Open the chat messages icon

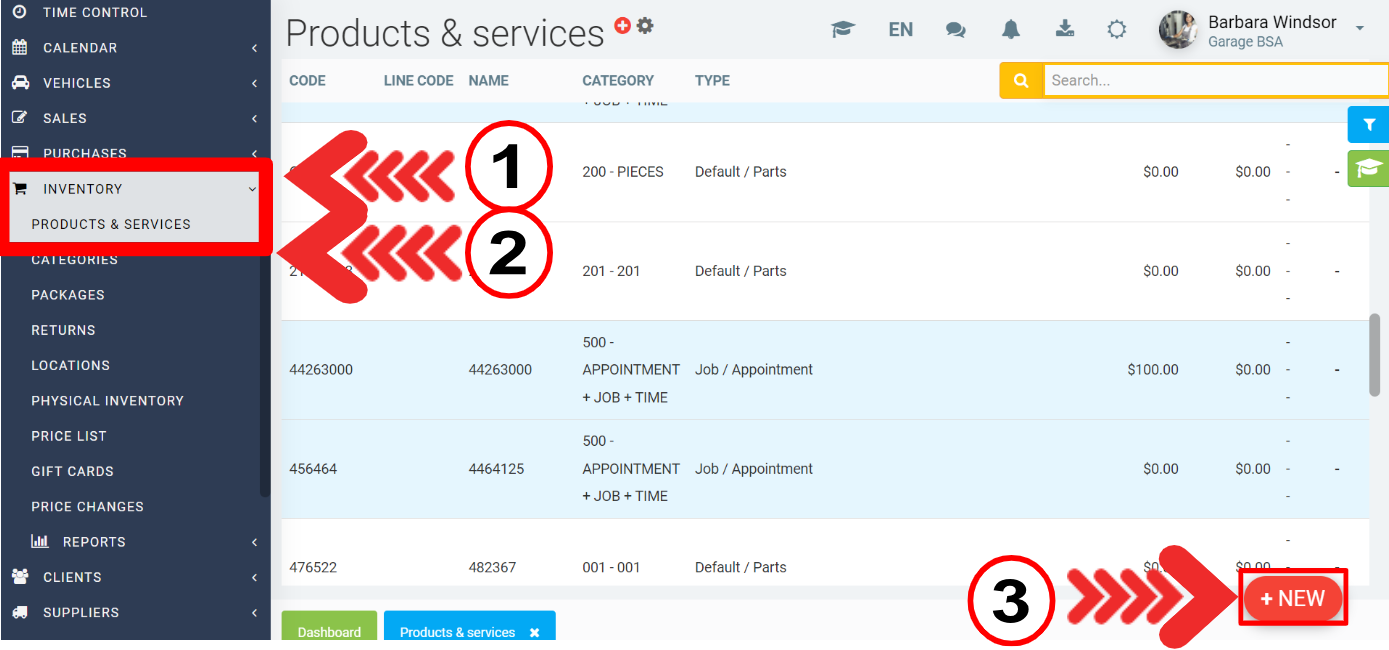click(x=956, y=30)
